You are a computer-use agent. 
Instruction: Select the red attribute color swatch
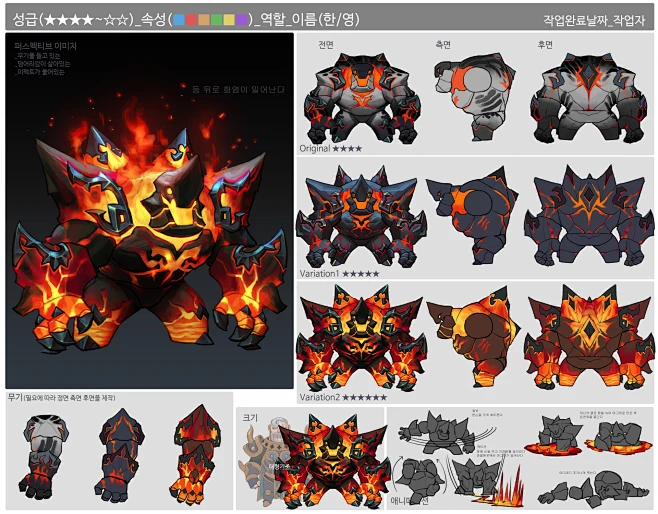tap(192, 19)
